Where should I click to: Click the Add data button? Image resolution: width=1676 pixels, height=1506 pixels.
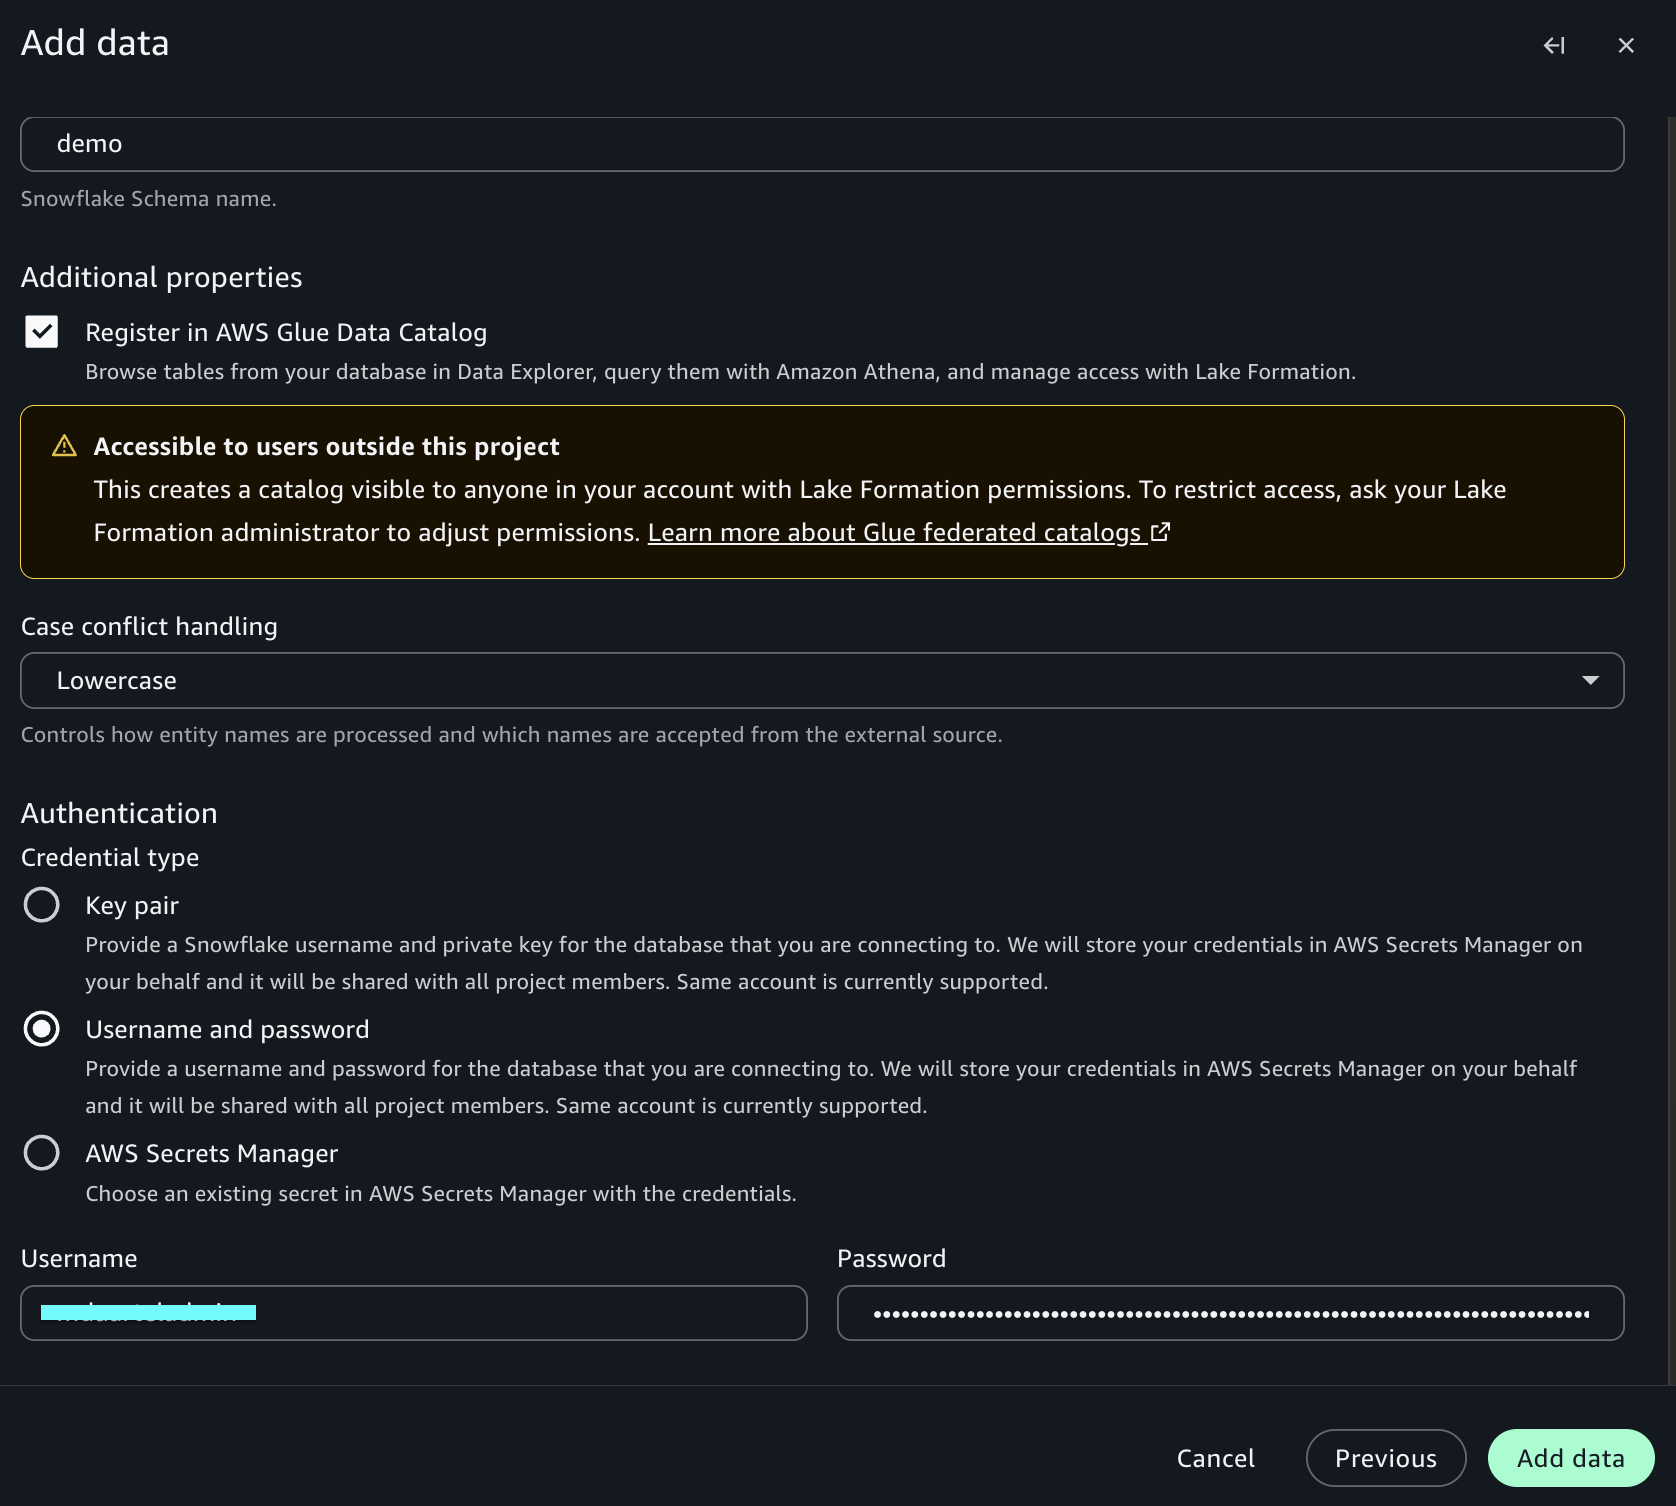point(1570,1458)
